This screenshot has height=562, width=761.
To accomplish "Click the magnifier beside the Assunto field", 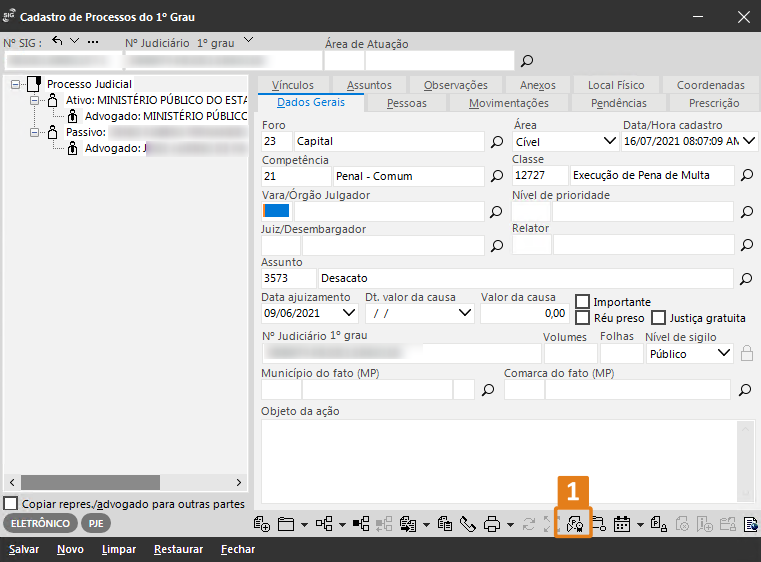I will pos(746,278).
